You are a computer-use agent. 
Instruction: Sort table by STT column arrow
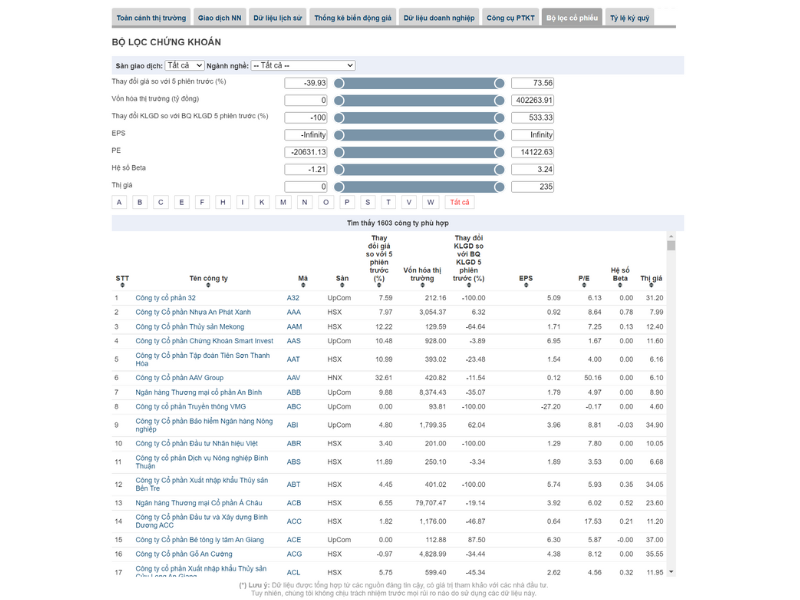click(x=122, y=286)
